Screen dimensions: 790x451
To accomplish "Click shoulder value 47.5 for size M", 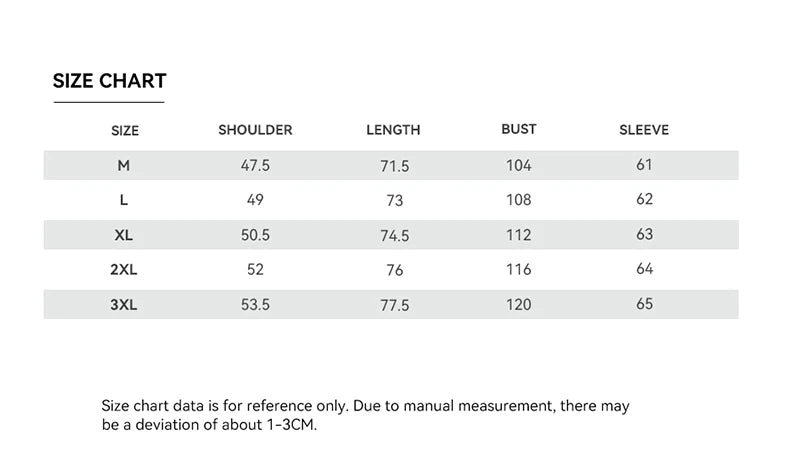I will pos(255,166).
